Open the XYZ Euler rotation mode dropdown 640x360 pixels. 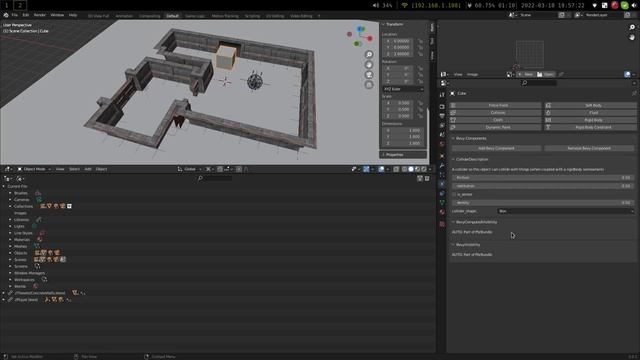click(x=403, y=89)
